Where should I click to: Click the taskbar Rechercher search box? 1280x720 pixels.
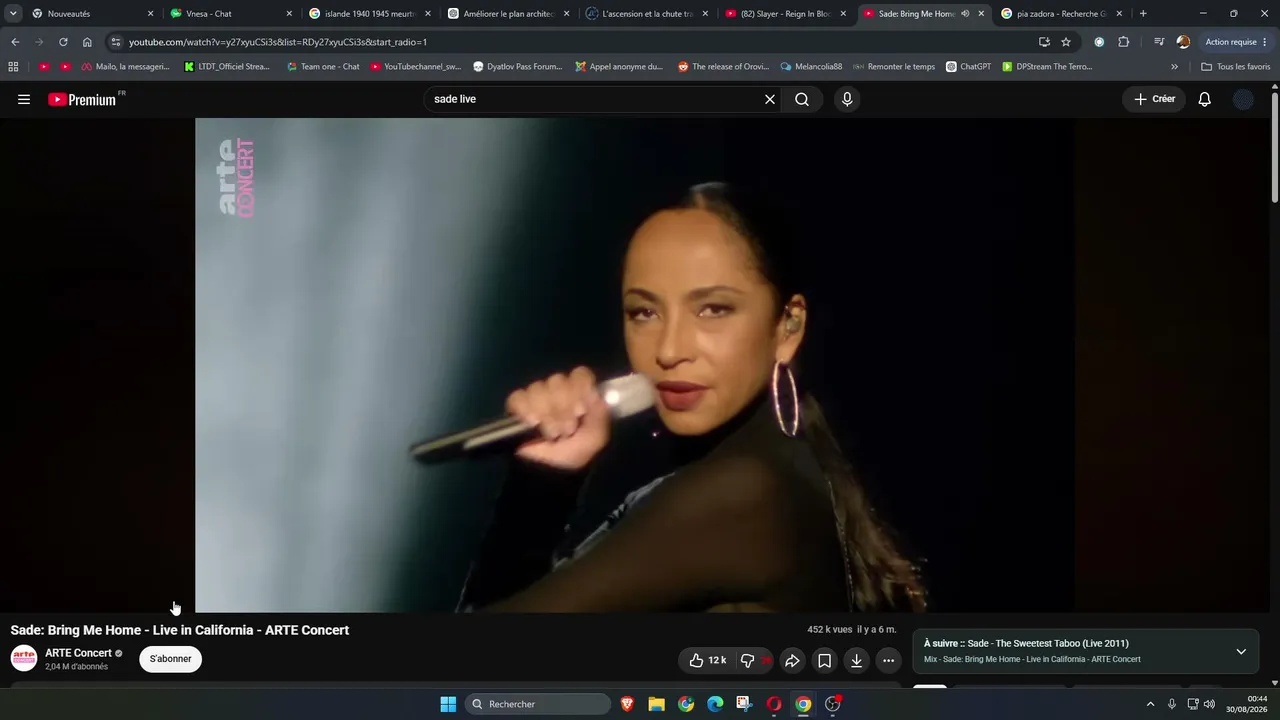[x=538, y=704]
